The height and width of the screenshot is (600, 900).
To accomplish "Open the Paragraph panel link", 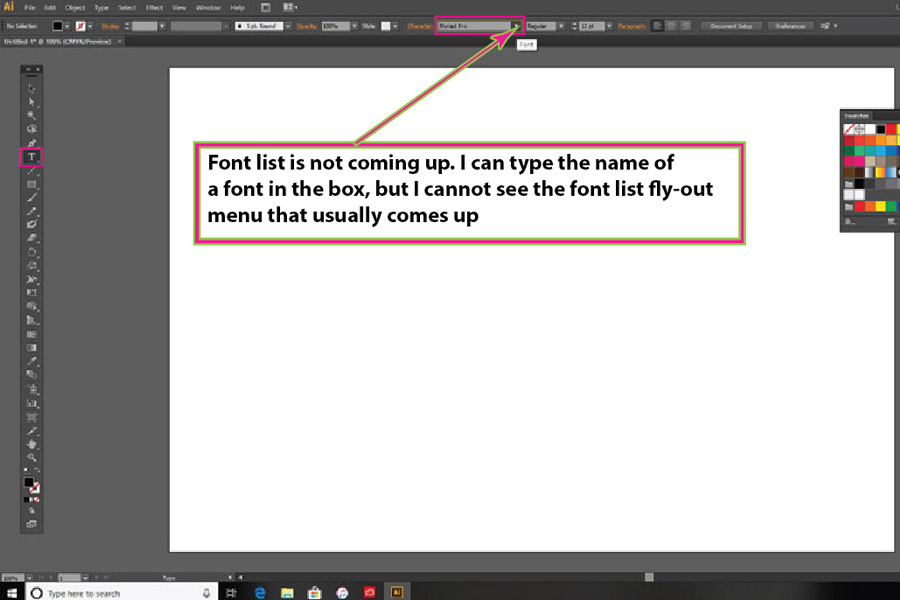I will click(x=632, y=26).
